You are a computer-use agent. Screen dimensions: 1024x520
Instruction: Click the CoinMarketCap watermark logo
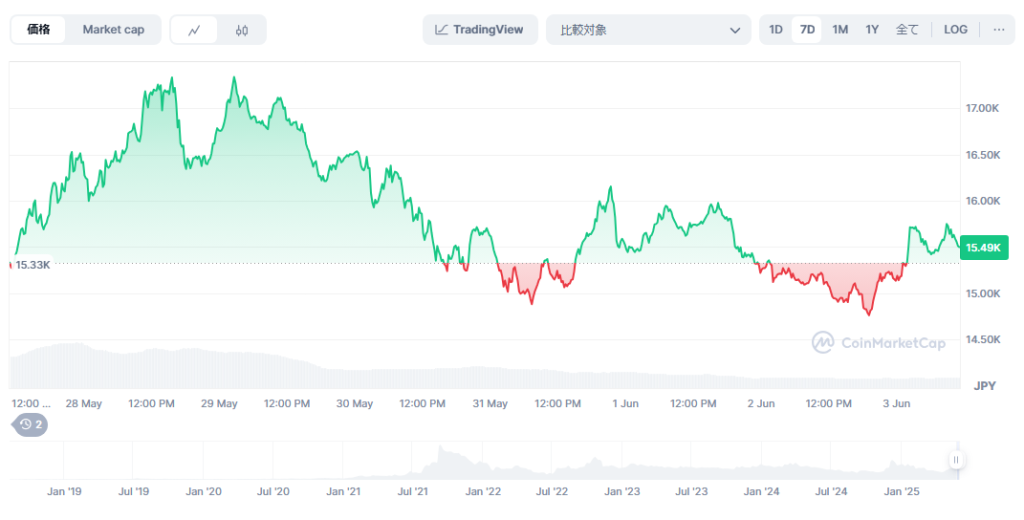878,343
